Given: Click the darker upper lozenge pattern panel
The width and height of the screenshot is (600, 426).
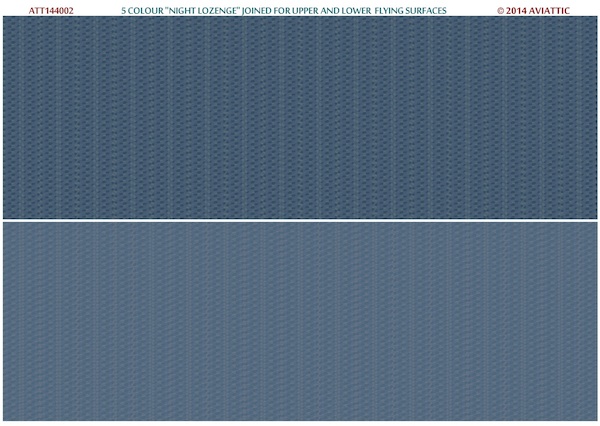Looking at the screenshot, I should [300, 118].
